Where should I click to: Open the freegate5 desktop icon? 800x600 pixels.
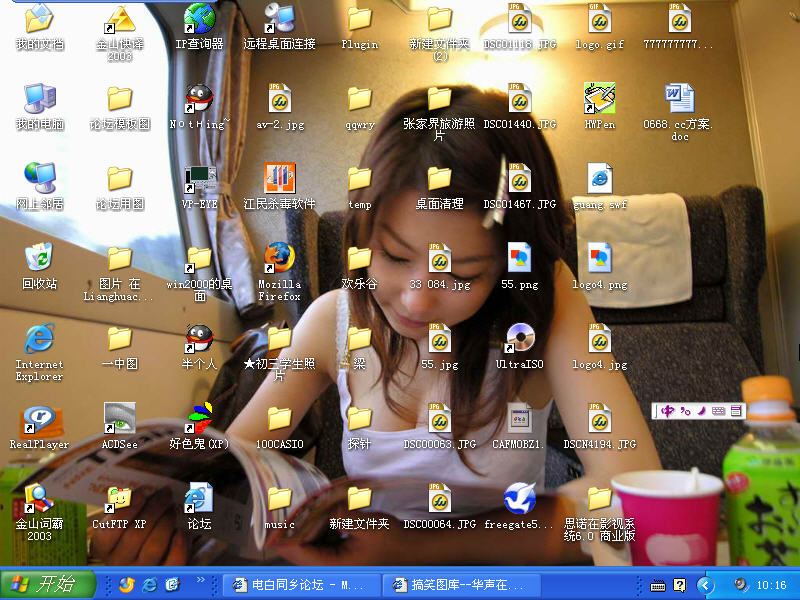tap(519, 499)
